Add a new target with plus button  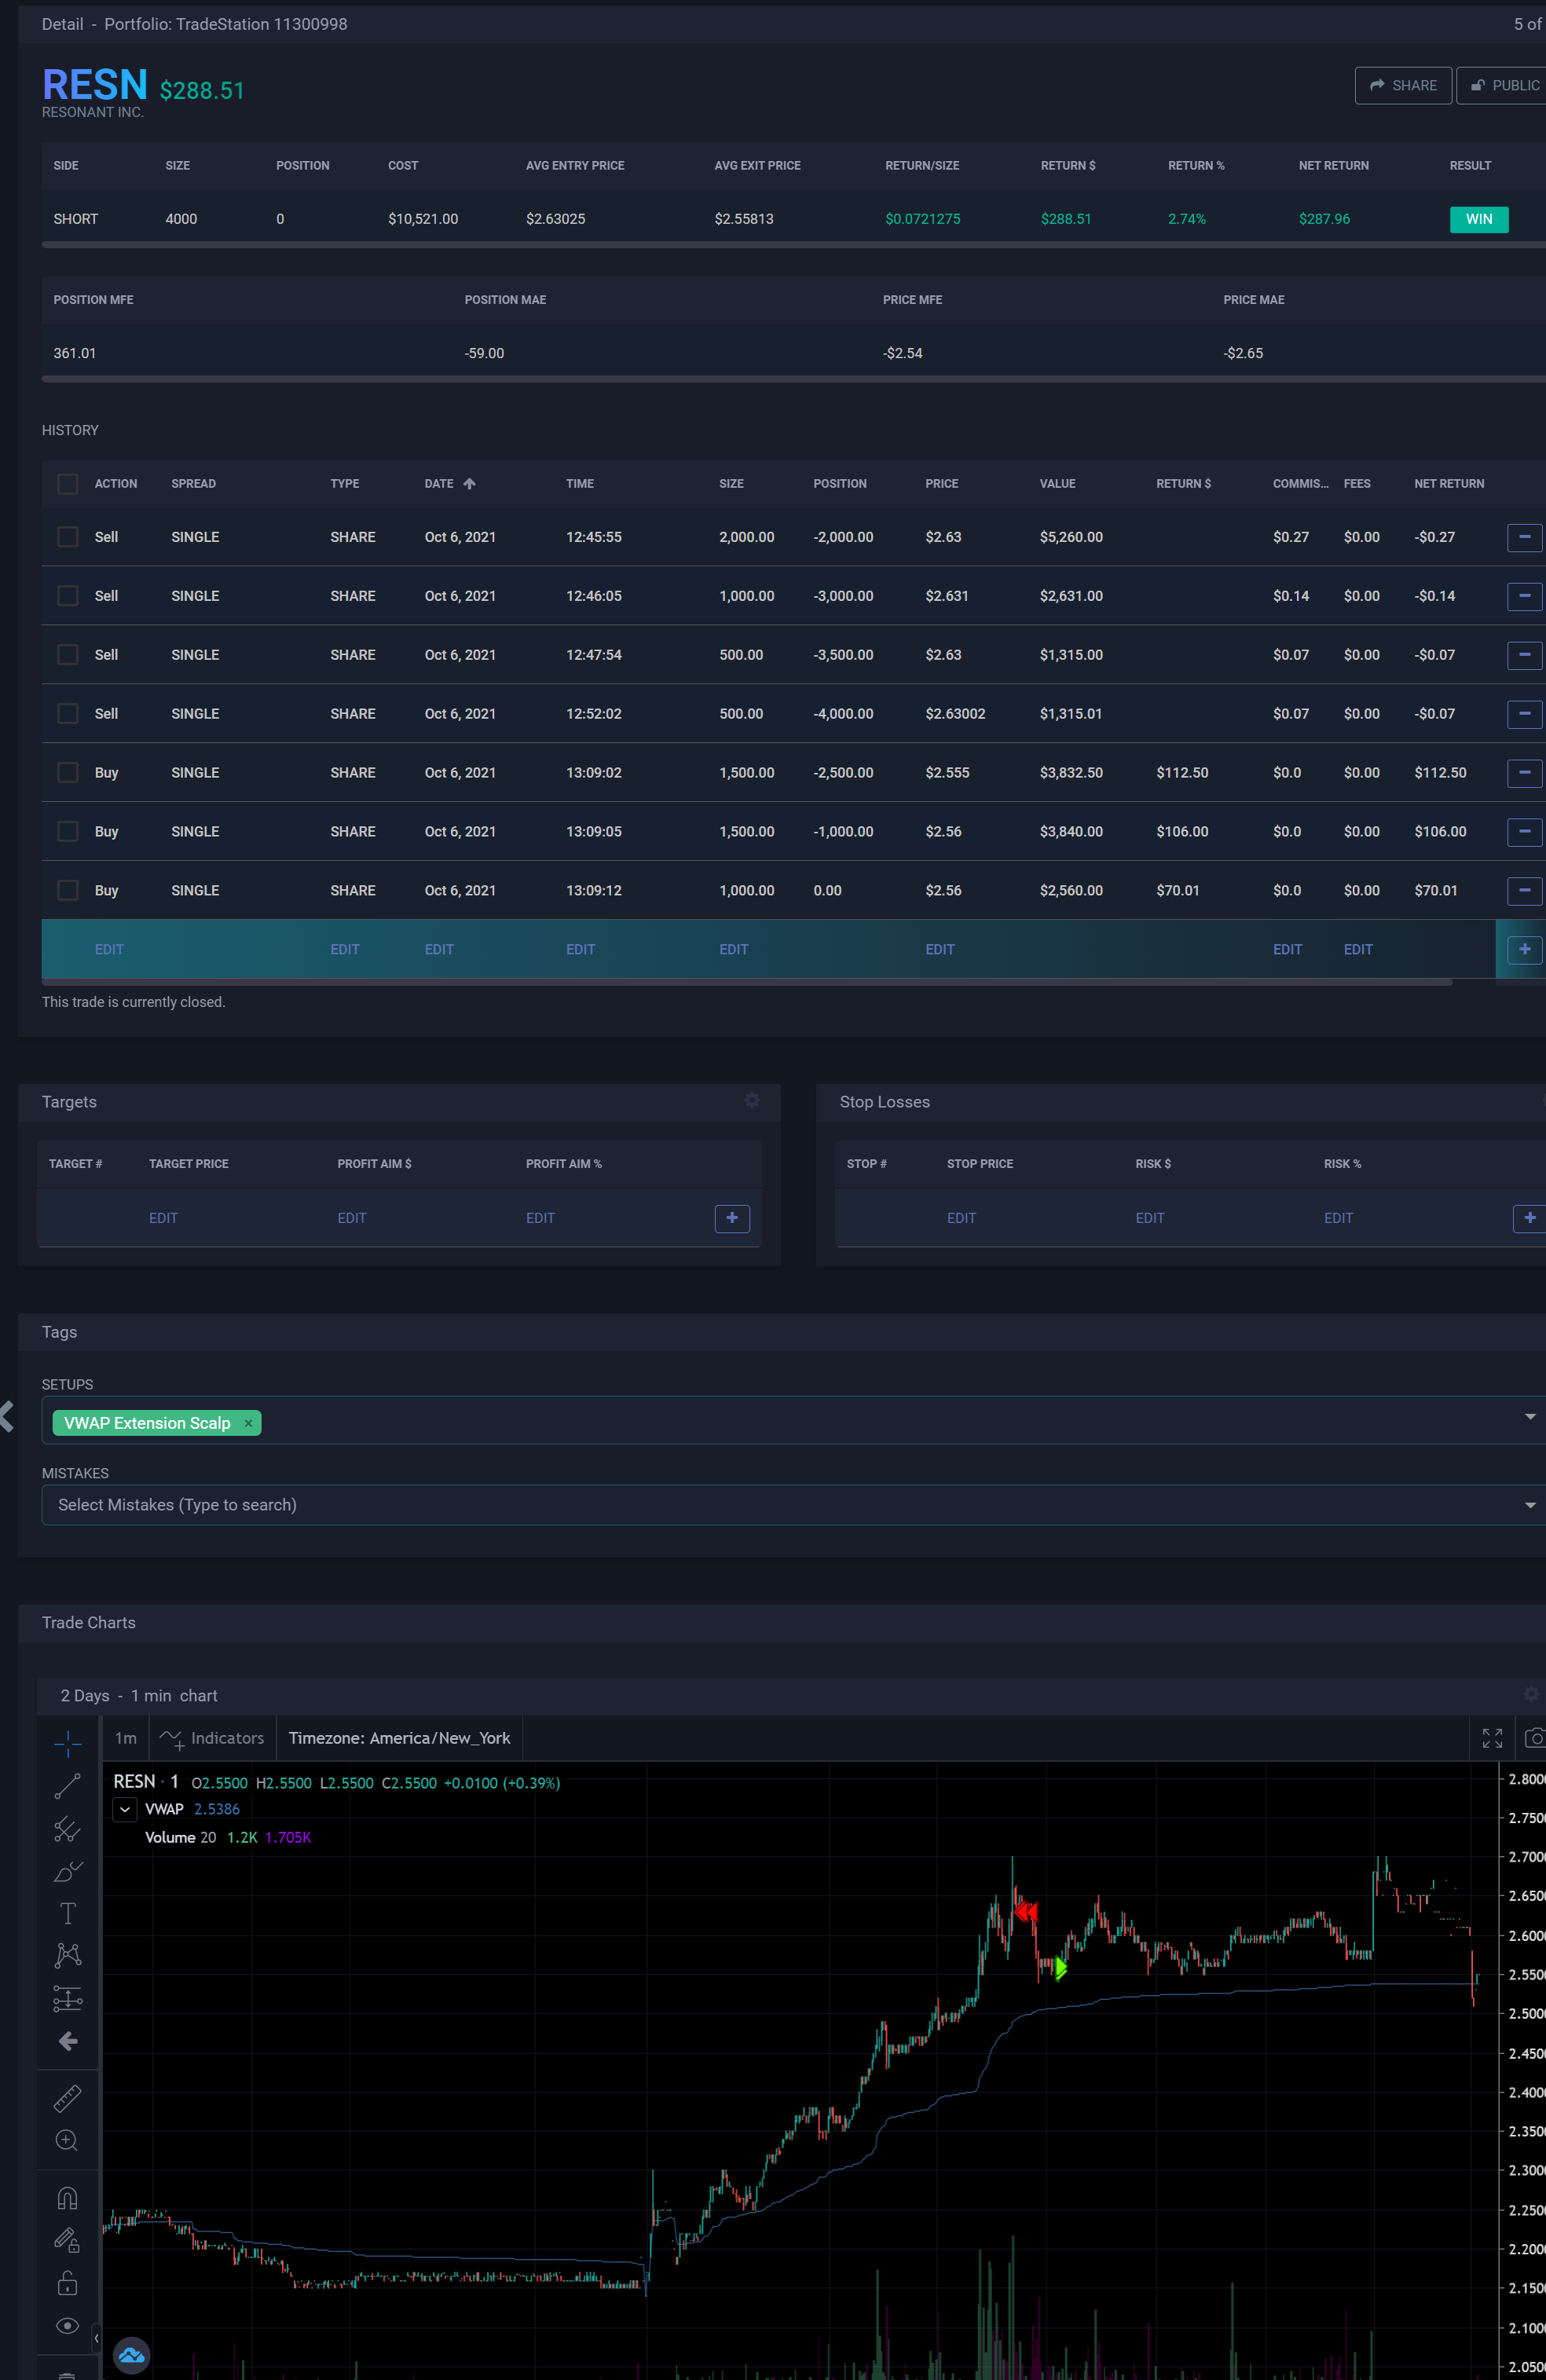731,1218
